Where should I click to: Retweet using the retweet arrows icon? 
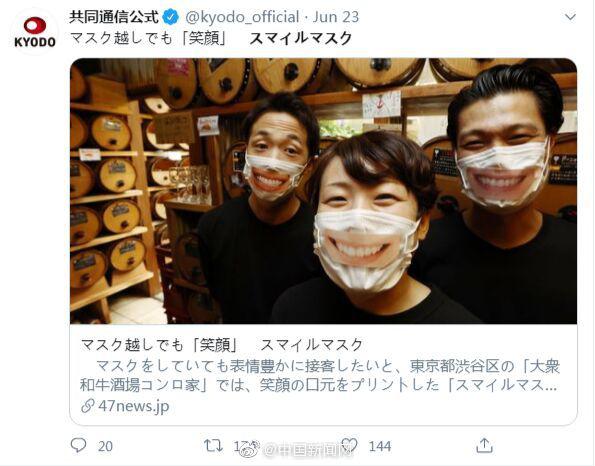tap(213, 446)
